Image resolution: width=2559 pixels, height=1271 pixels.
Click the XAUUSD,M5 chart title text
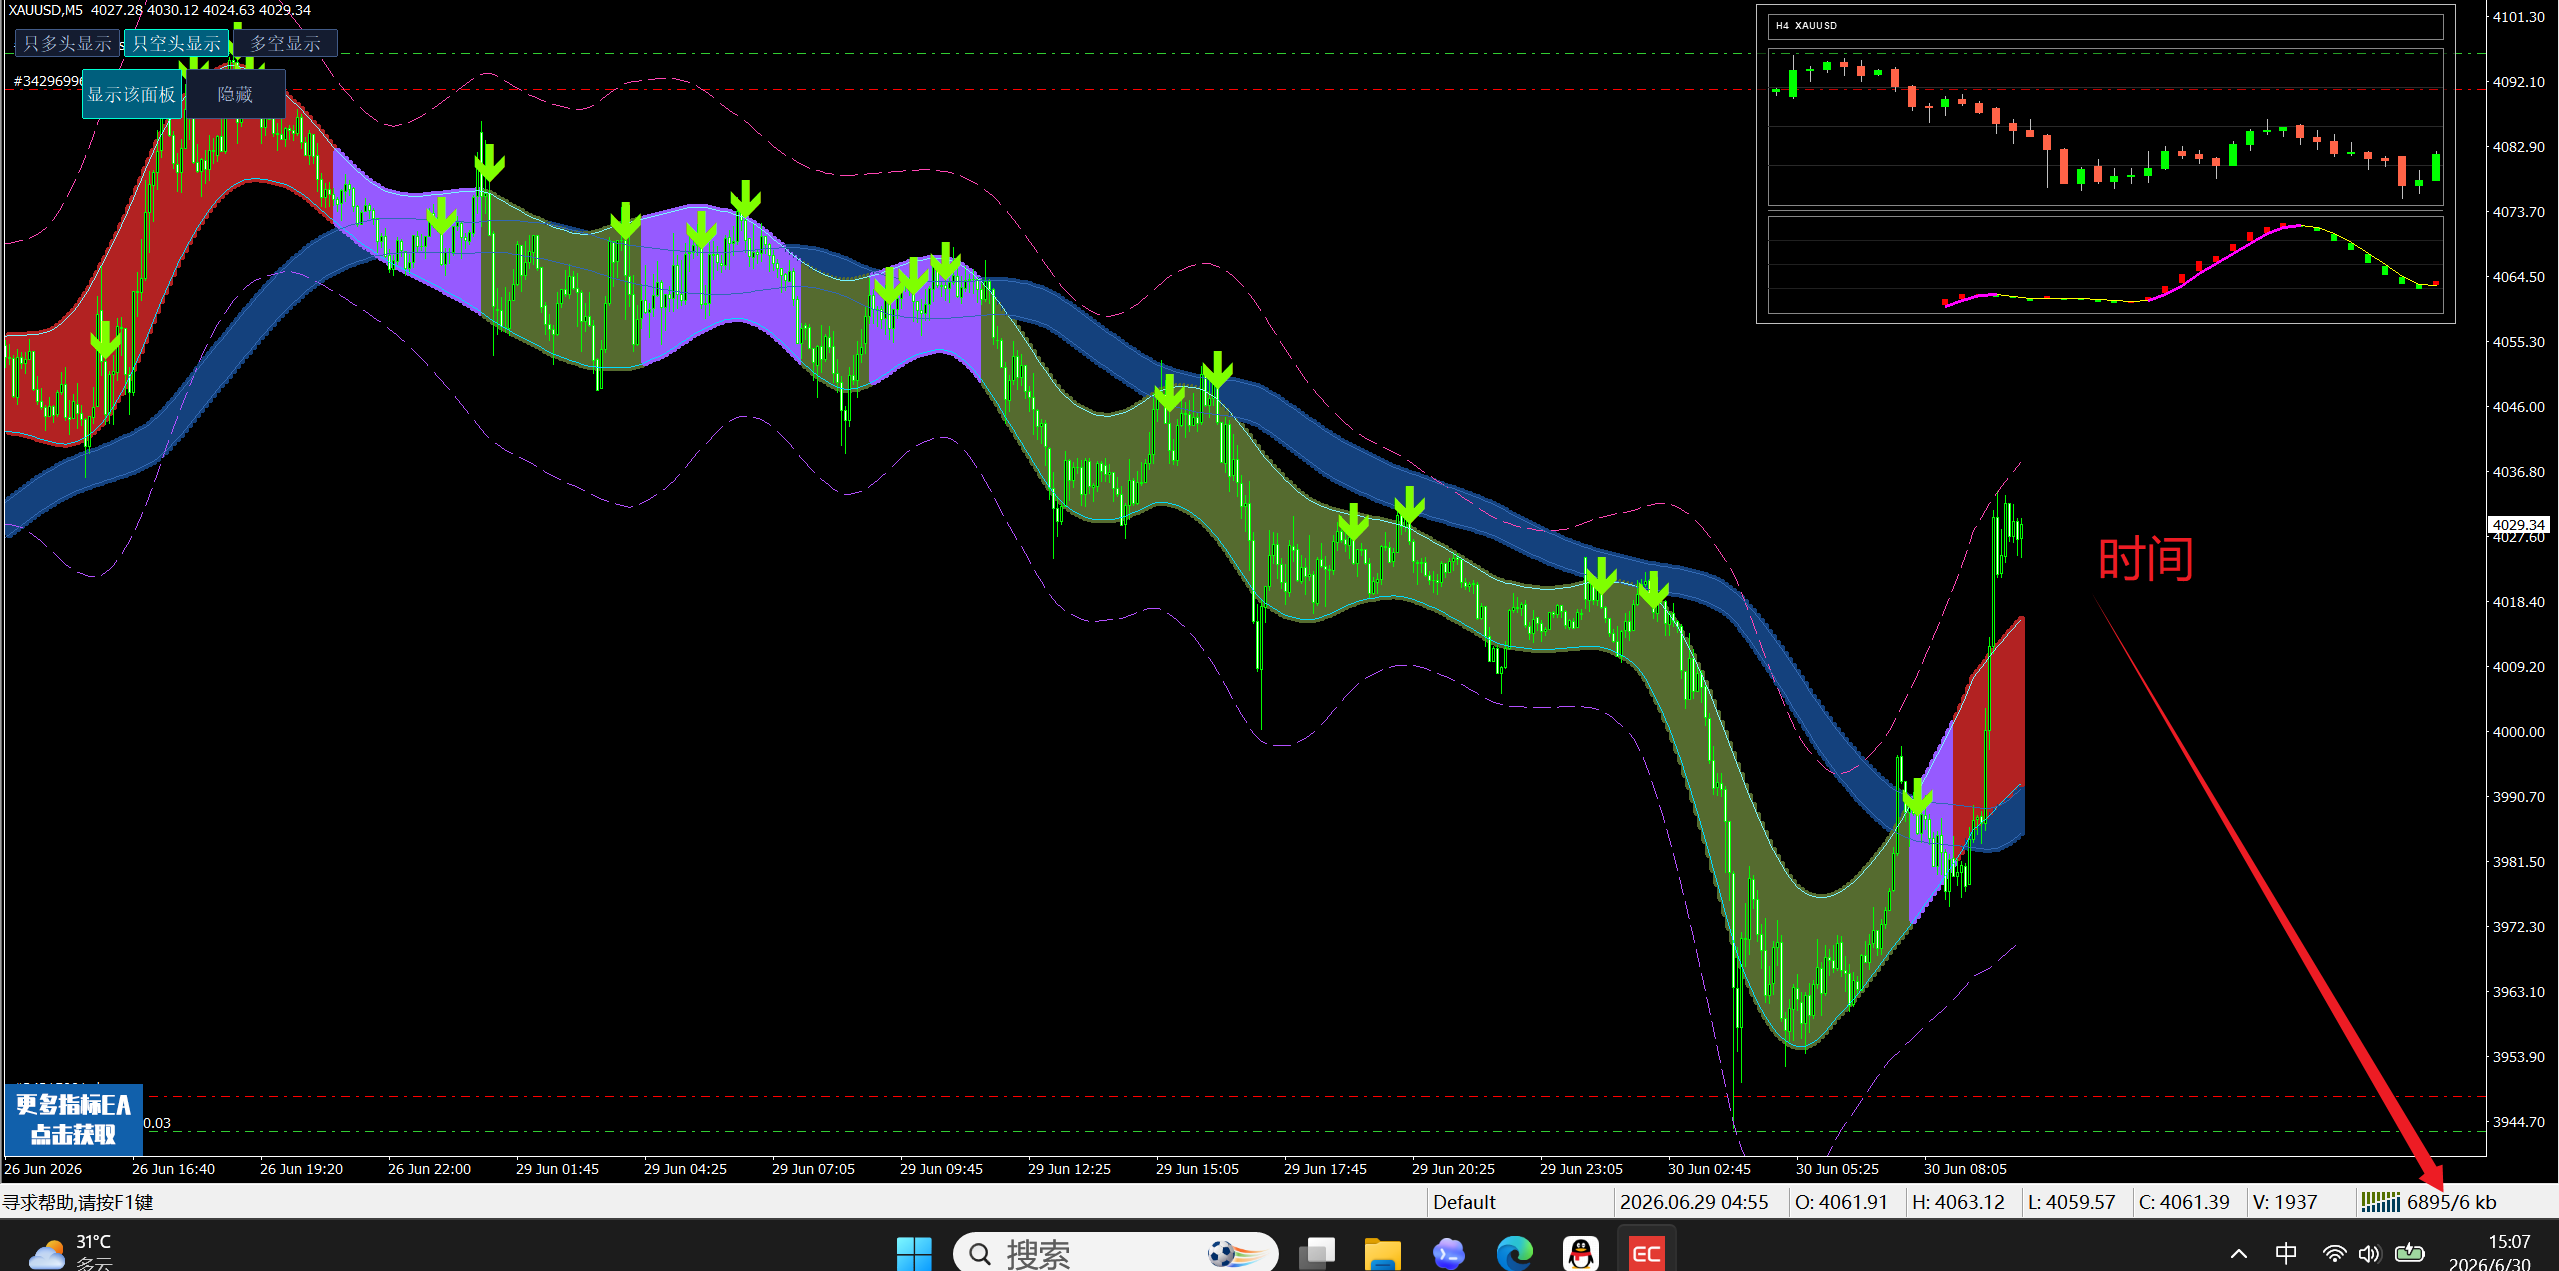[x=159, y=10]
